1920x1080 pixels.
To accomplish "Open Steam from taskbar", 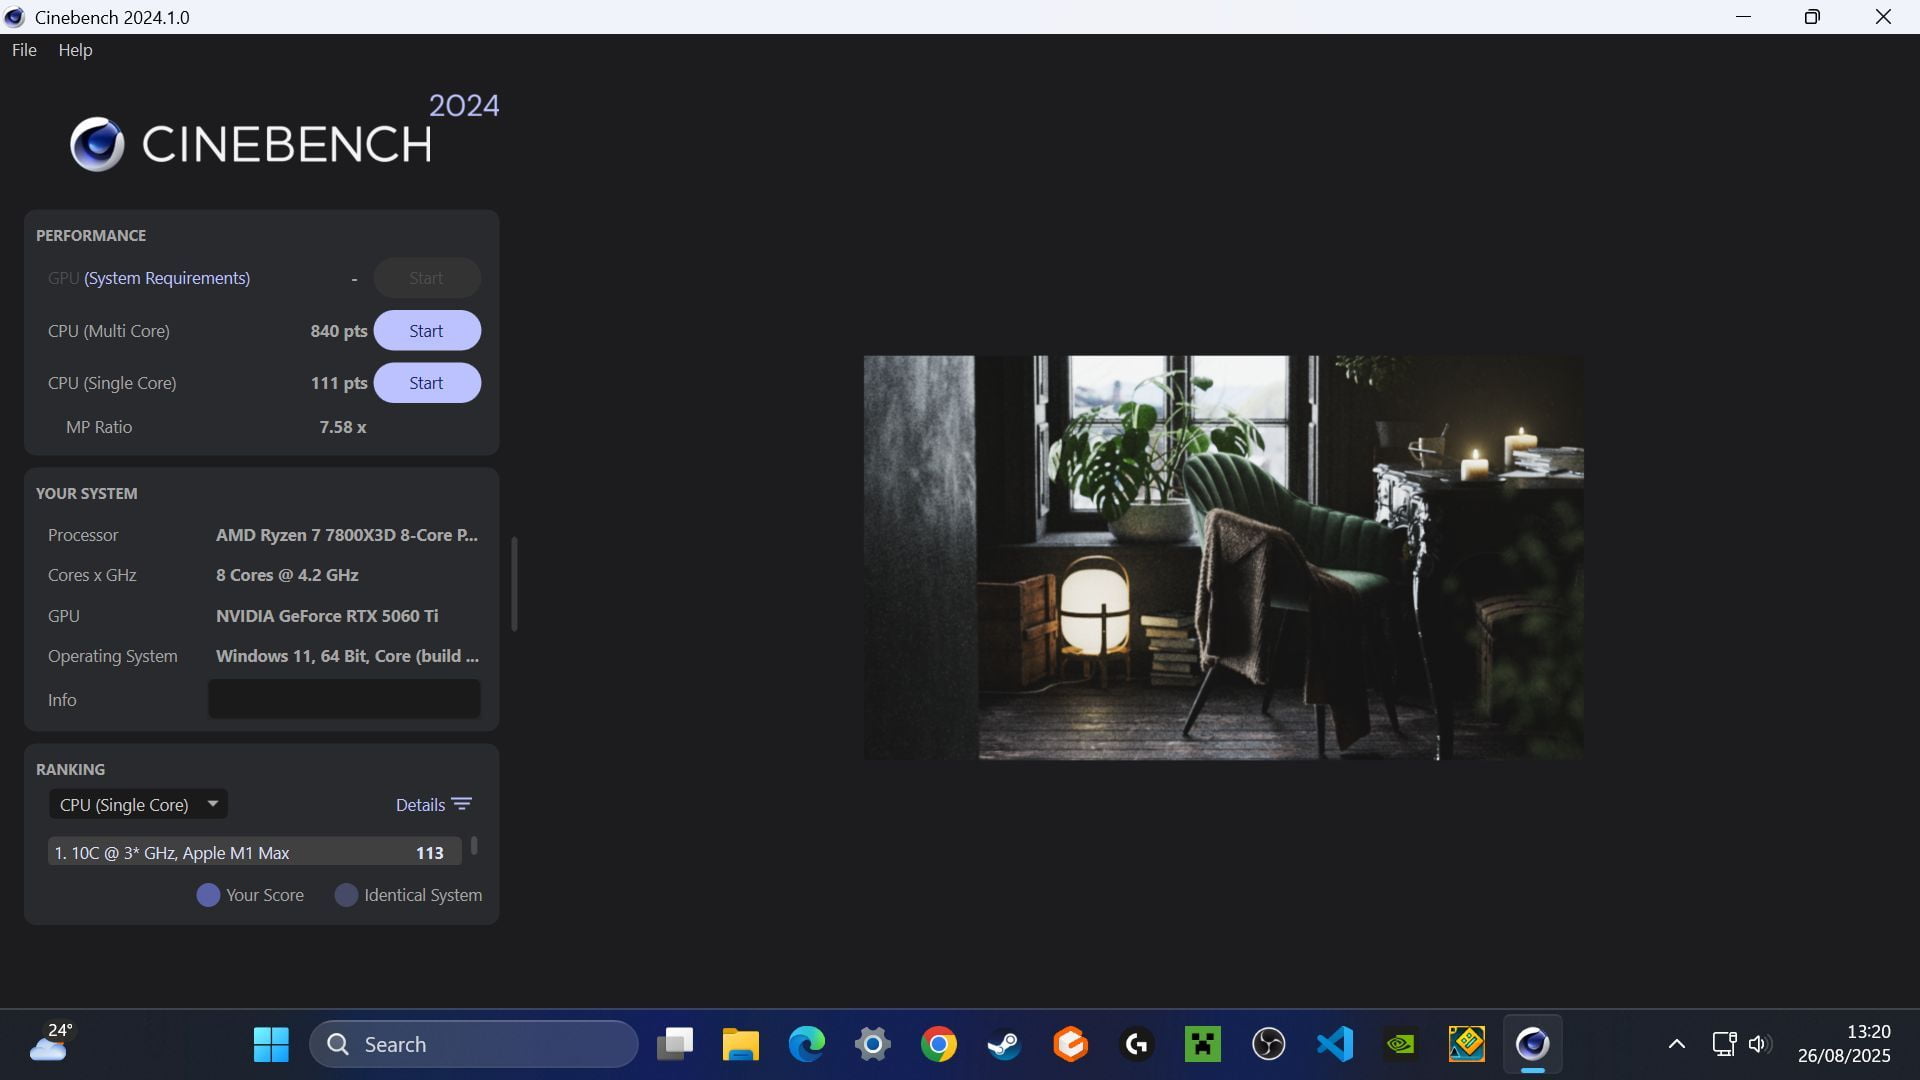I will point(1004,1044).
